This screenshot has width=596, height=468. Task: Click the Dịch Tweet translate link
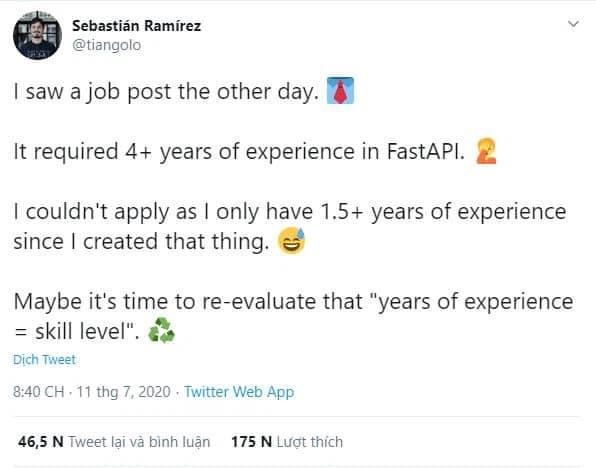click(44, 360)
